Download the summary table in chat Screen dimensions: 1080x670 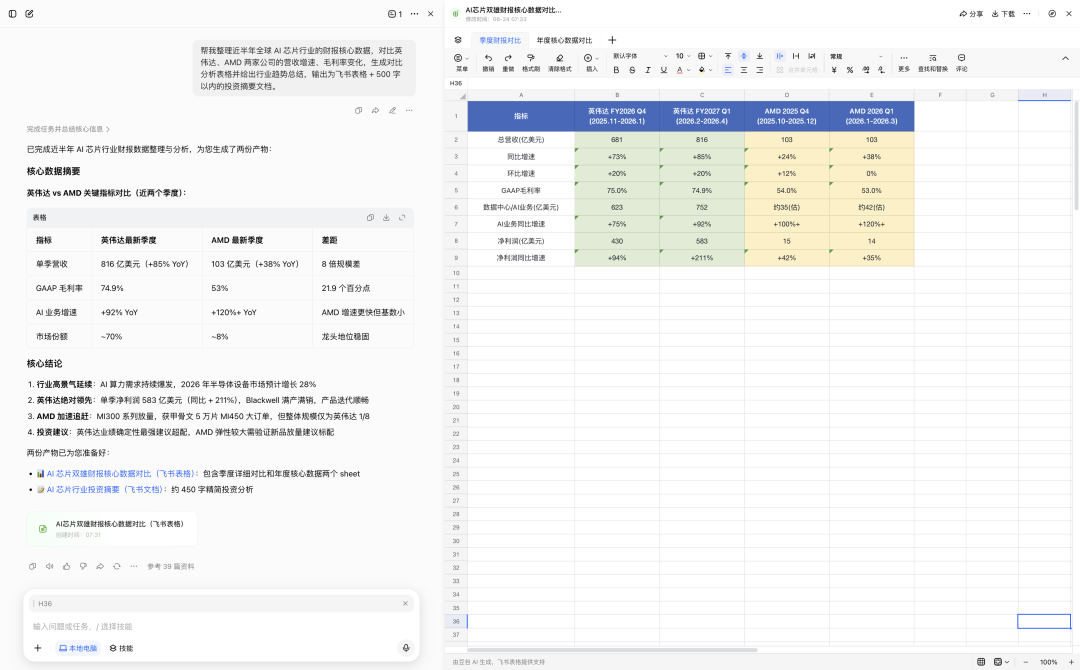point(386,218)
